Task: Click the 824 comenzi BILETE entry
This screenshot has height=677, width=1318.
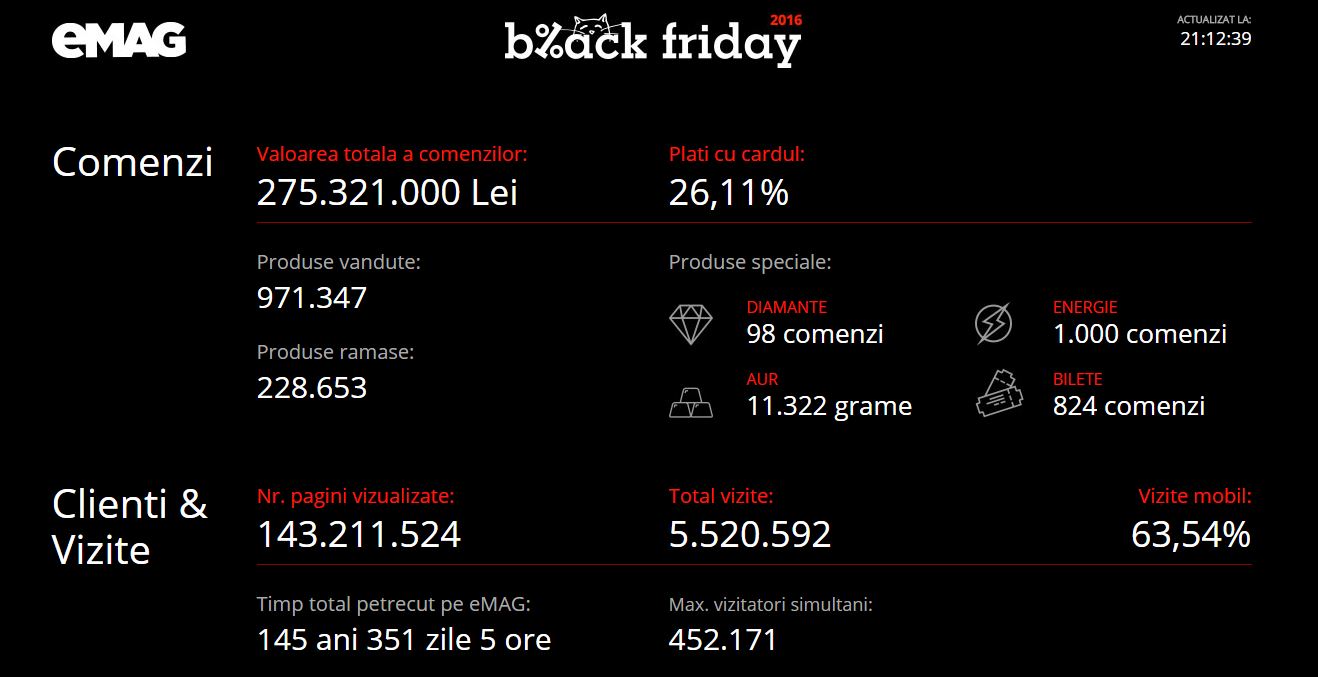Action: pyautogui.click(x=1128, y=406)
